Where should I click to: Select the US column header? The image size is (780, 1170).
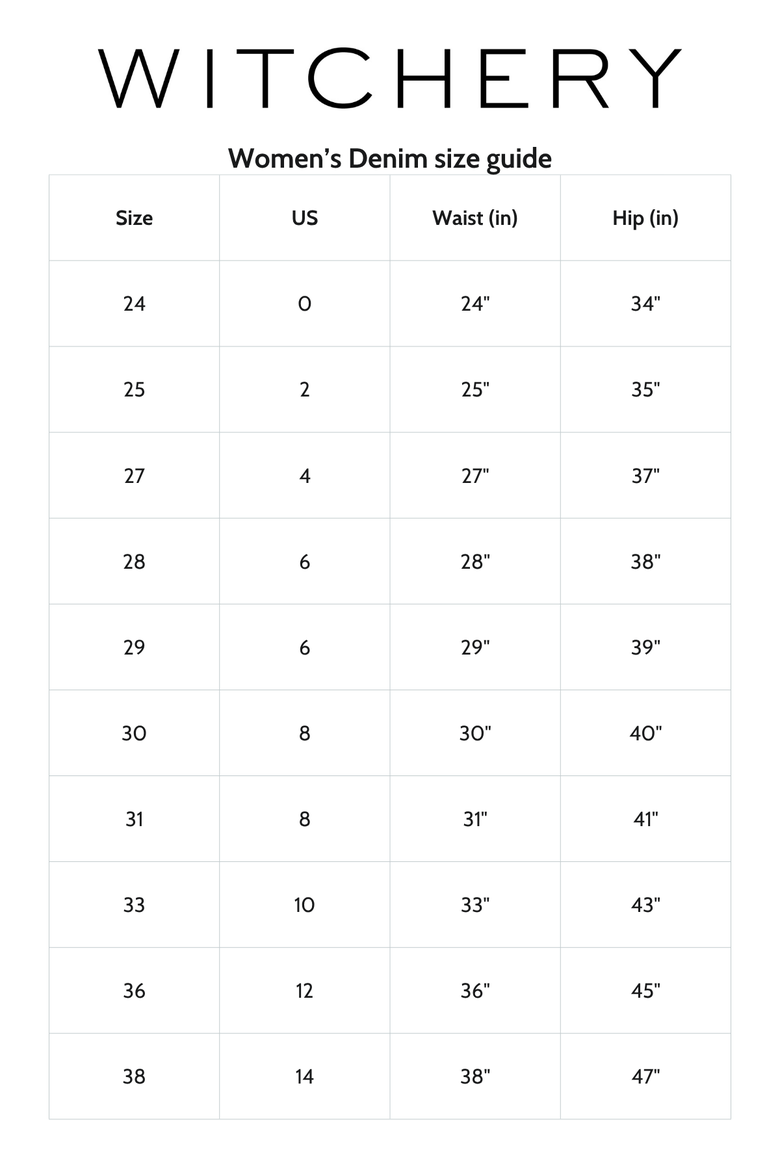click(305, 218)
